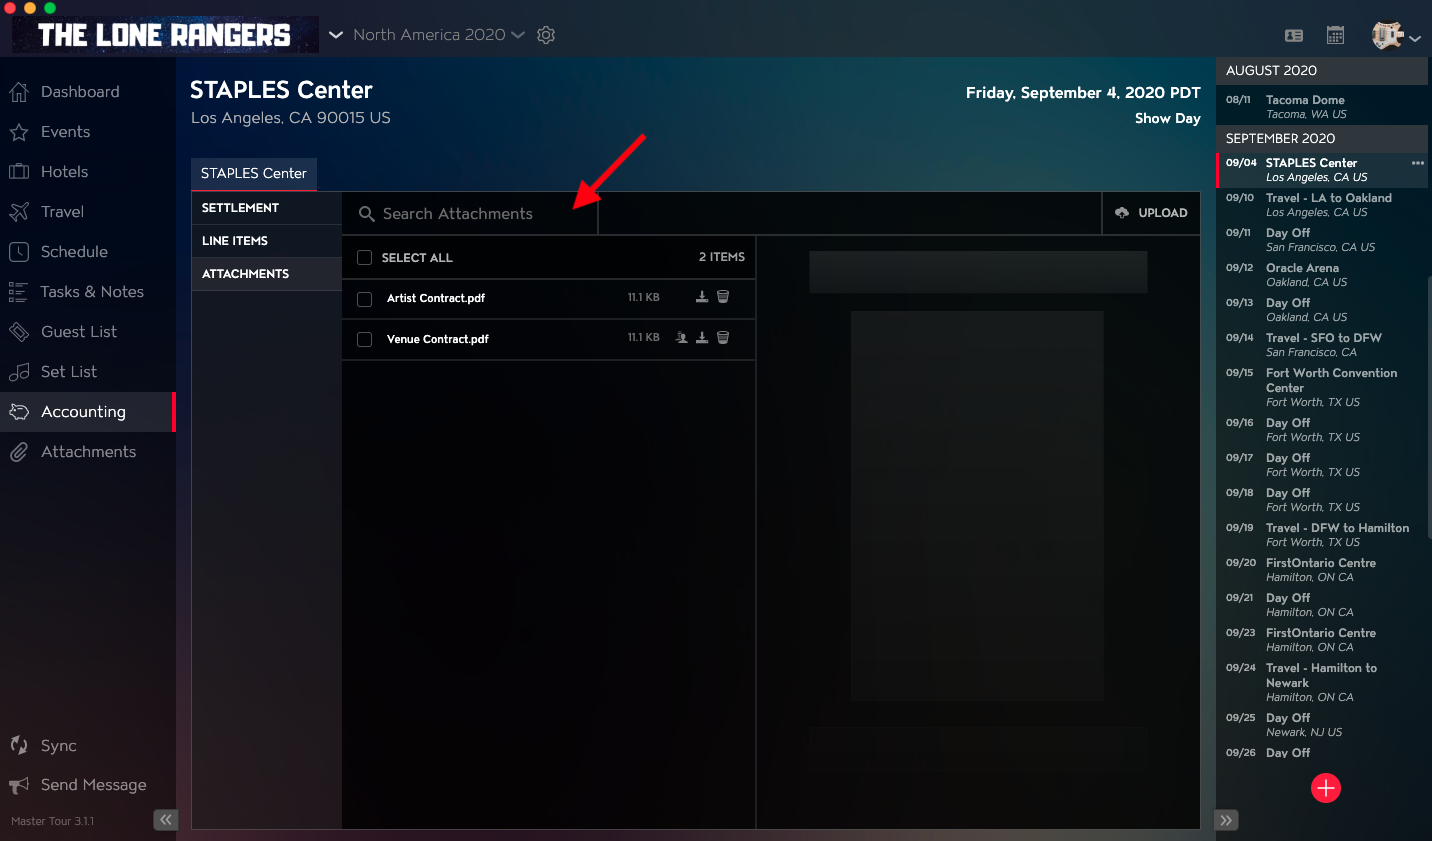
Task: Open Hotels sidebar icon
Action: point(18,172)
